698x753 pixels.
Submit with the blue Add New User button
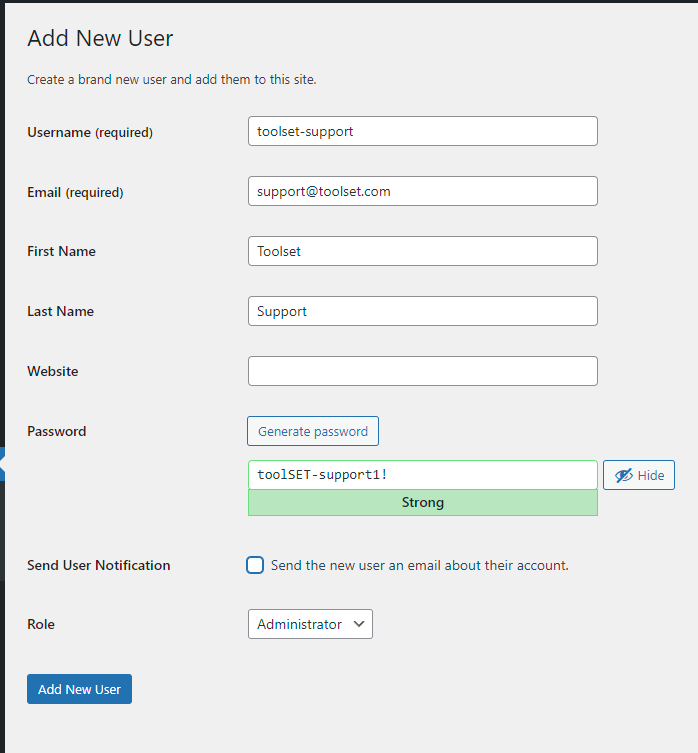[79, 689]
